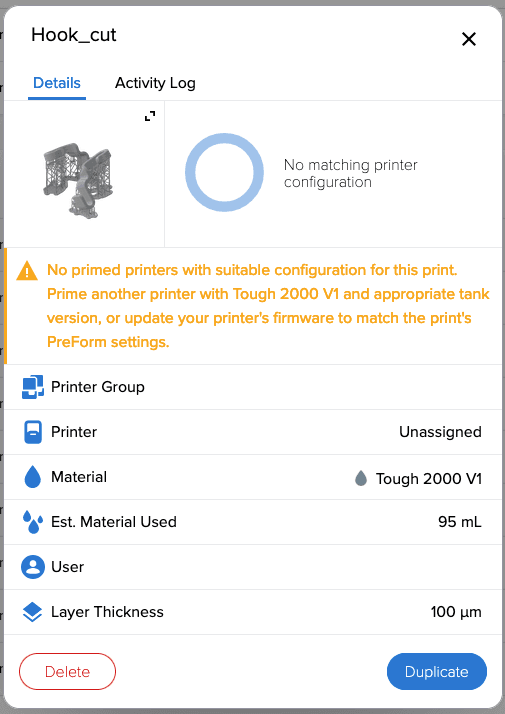Click the Layer Thickness stack icon
The height and width of the screenshot is (714, 505).
tap(33, 612)
